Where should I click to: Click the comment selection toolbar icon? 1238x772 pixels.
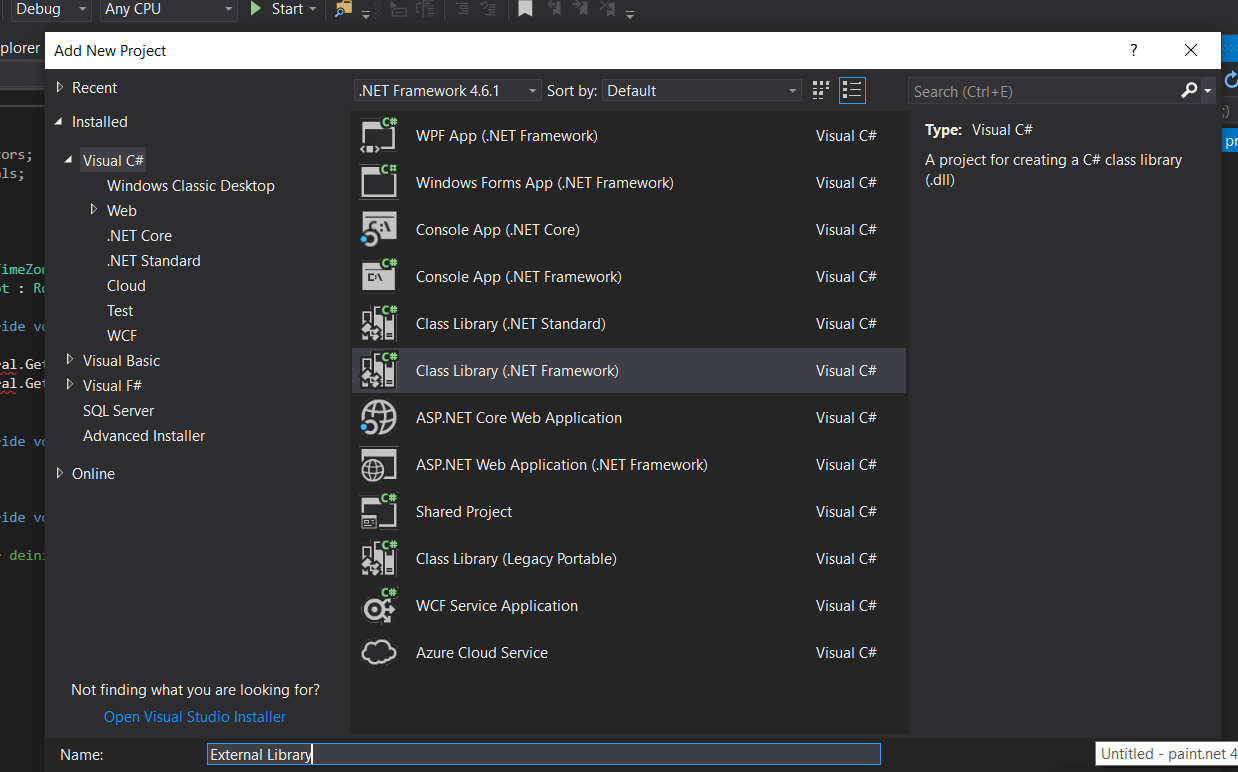(462, 9)
